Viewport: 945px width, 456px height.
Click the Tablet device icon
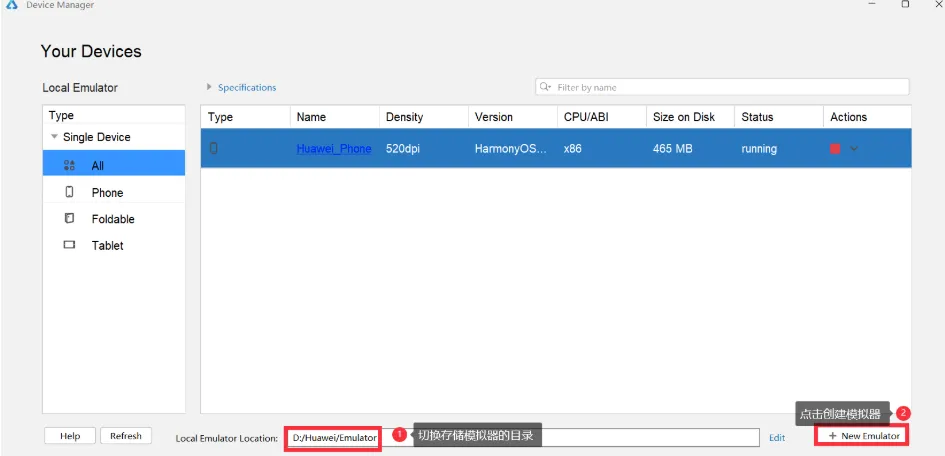point(69,245)
